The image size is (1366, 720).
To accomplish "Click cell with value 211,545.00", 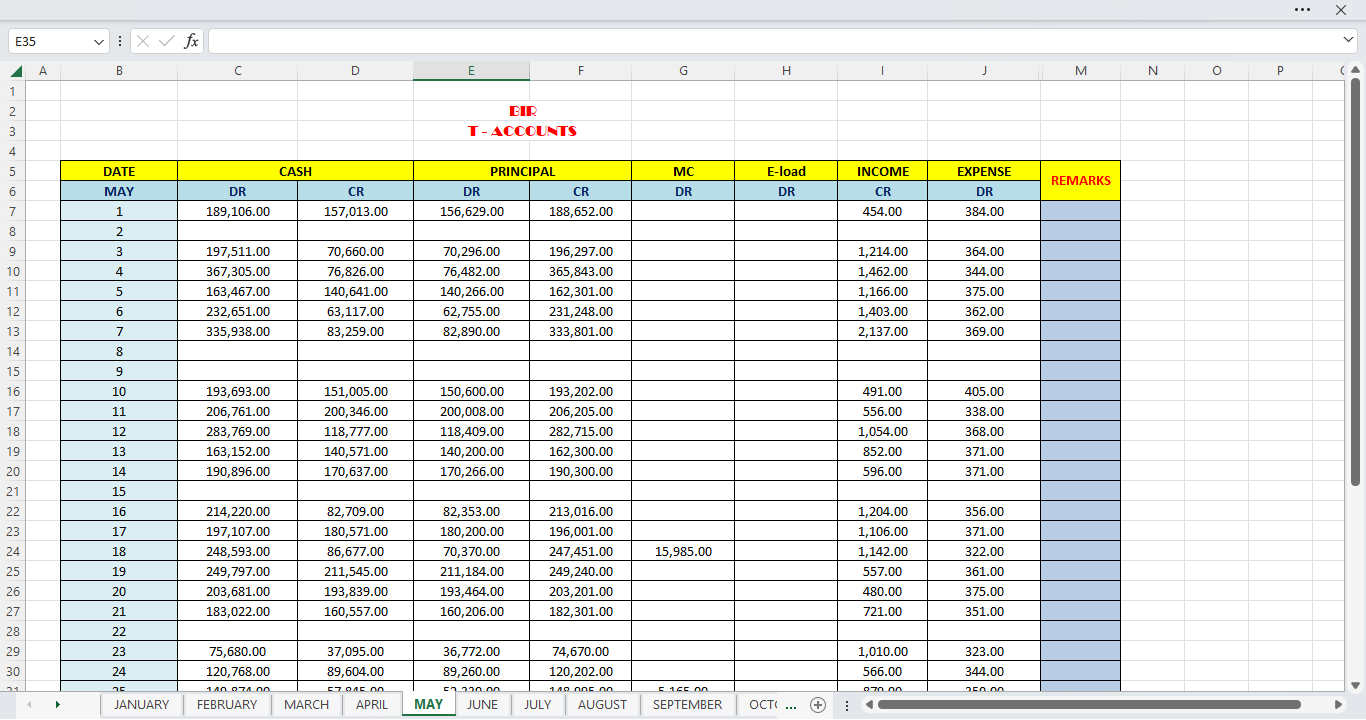I will coord(356,571).
